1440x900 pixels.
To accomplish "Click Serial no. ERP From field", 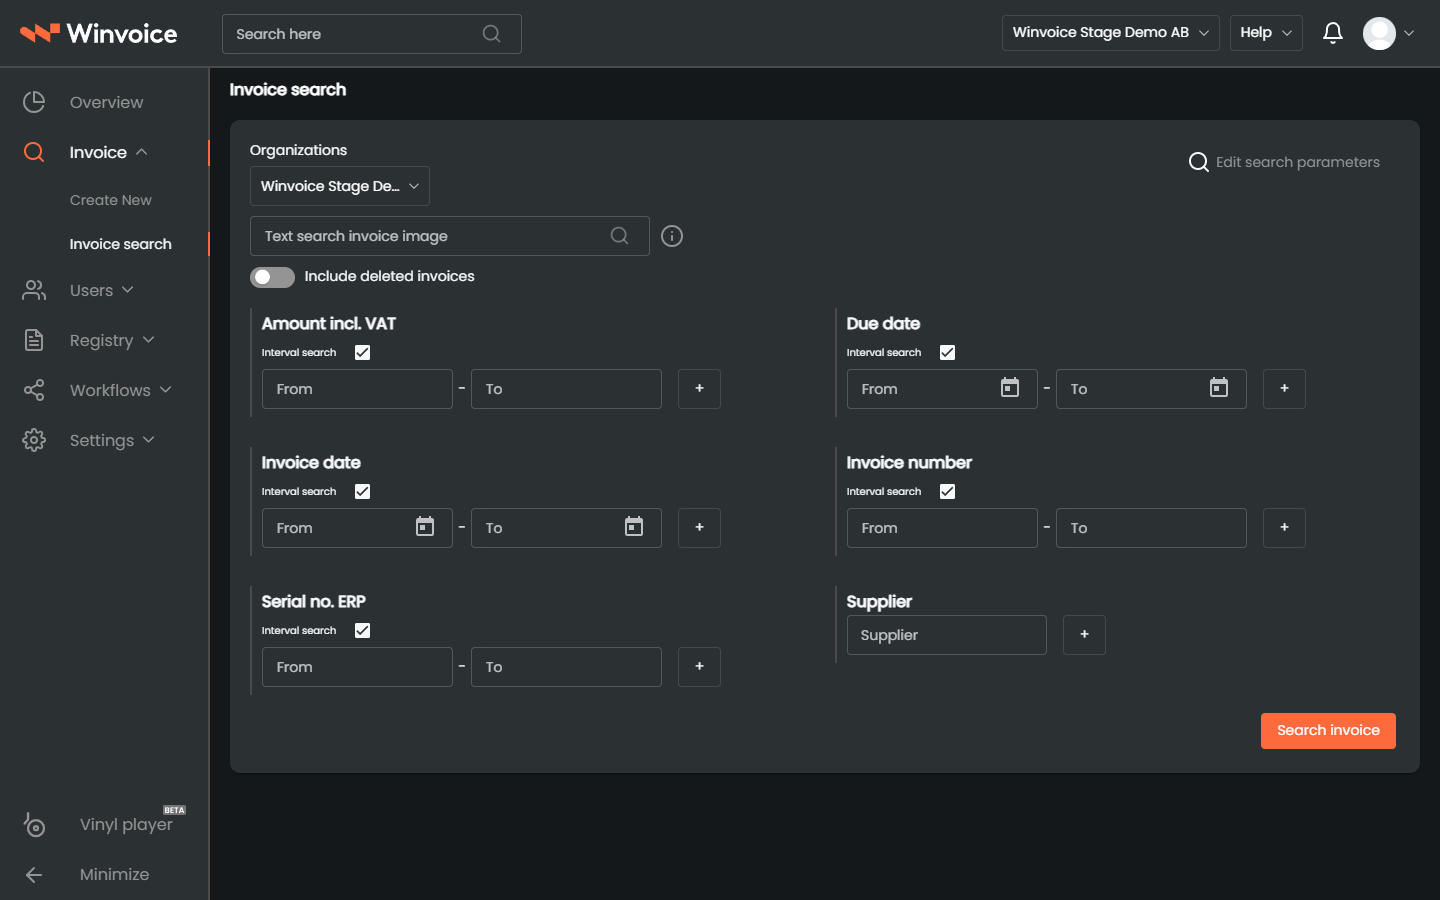I will tap(357, 667).
